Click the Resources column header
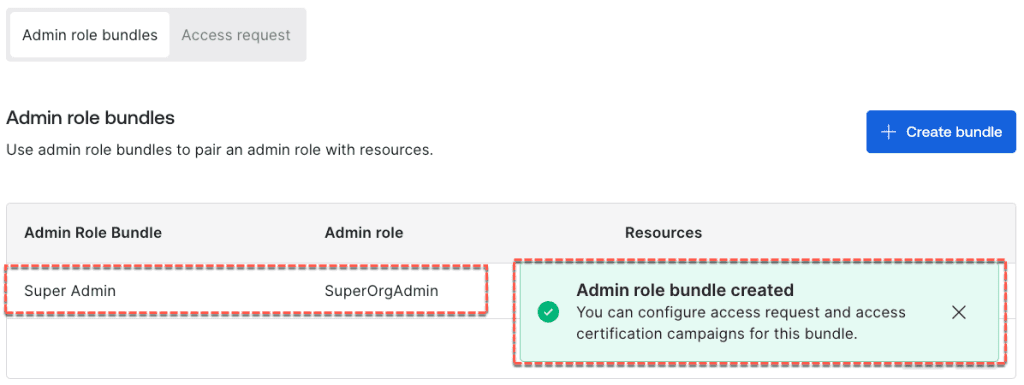This screenshot has height=385, width=1024. click(x=664, y=232)
